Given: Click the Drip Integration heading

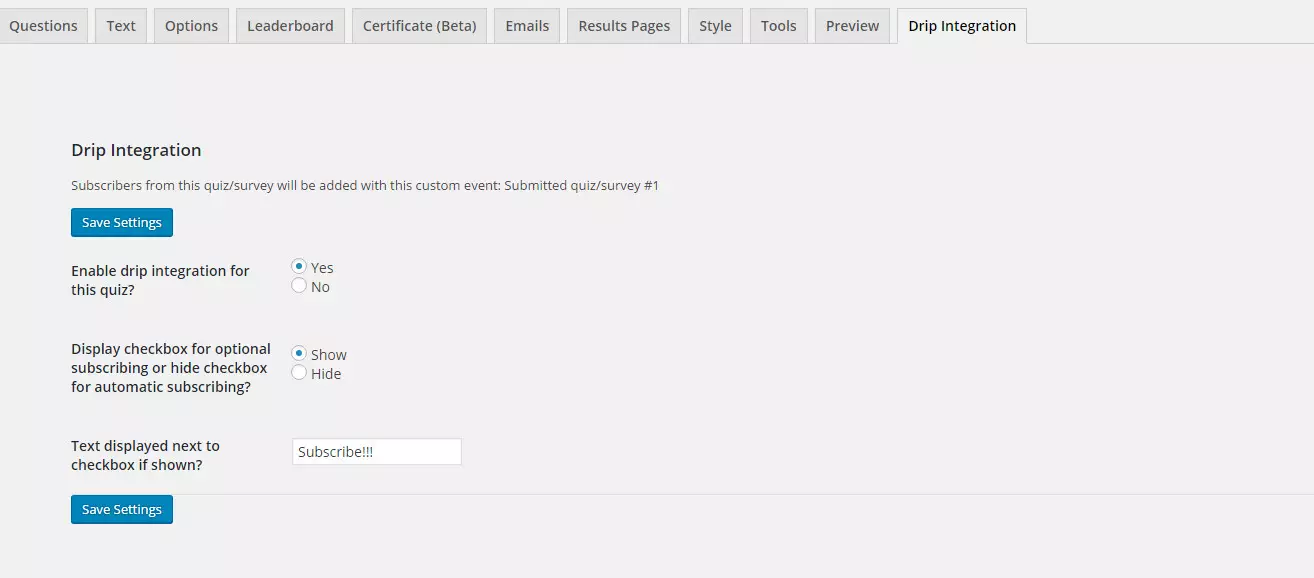Looking at the screenshot, I should tap(136, 150).
